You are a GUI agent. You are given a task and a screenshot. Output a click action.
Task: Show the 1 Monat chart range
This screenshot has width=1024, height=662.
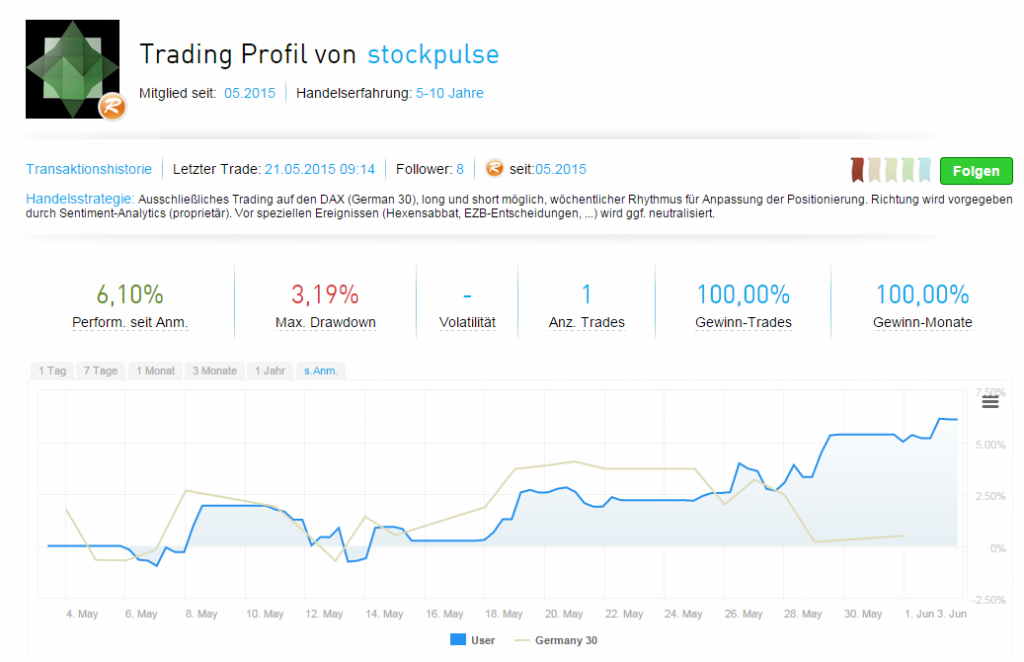(x=155, y=371)
